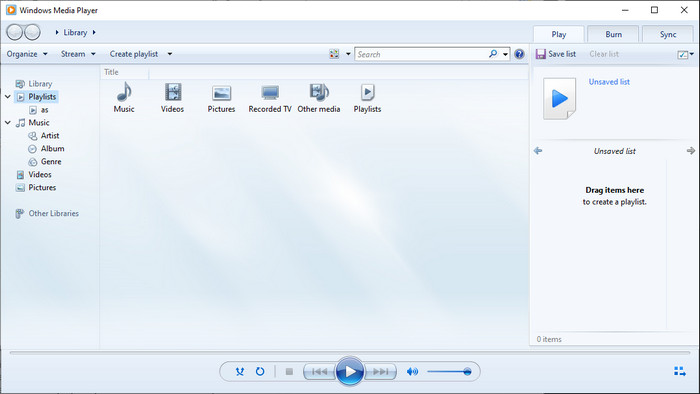Click the Previous track button

pyautogui.click(x=319, y=371)
